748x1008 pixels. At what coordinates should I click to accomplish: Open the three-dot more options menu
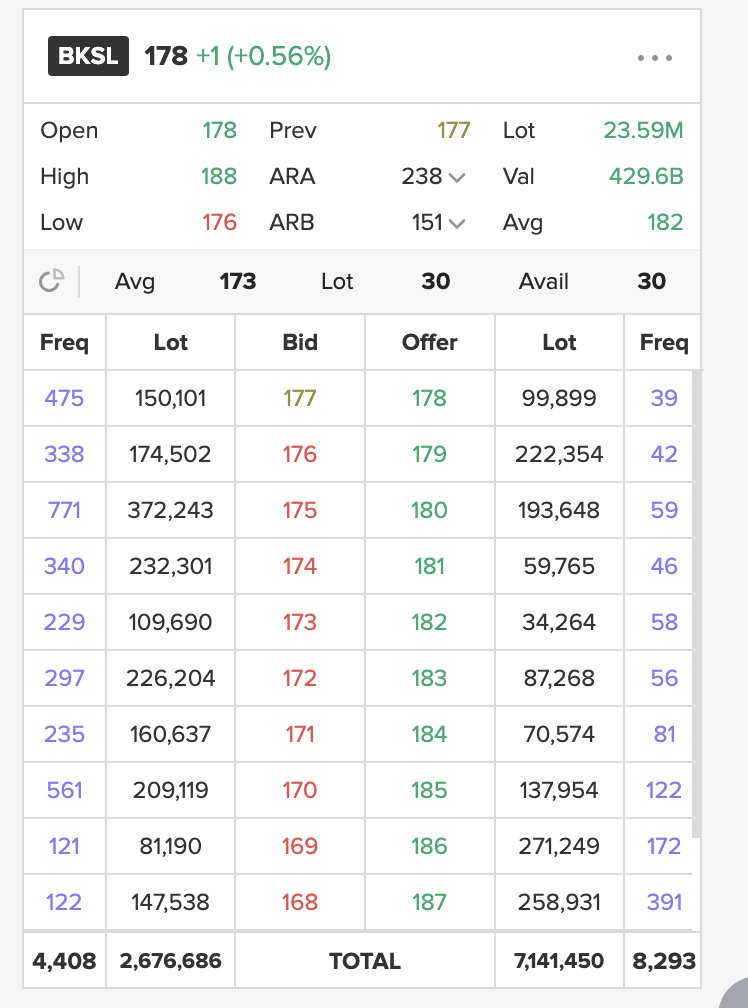[x=655, y=58]
